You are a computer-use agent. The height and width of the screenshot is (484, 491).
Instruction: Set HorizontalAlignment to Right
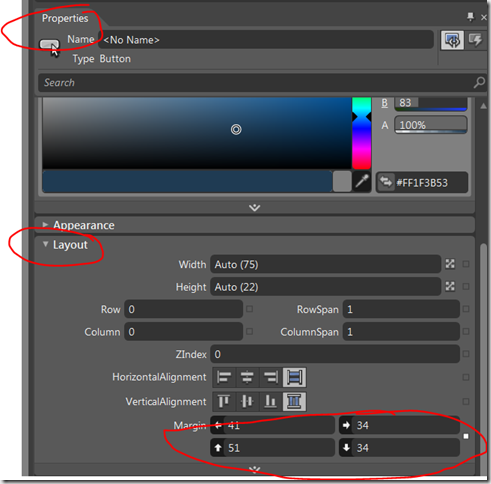click(x=270, y=378)
